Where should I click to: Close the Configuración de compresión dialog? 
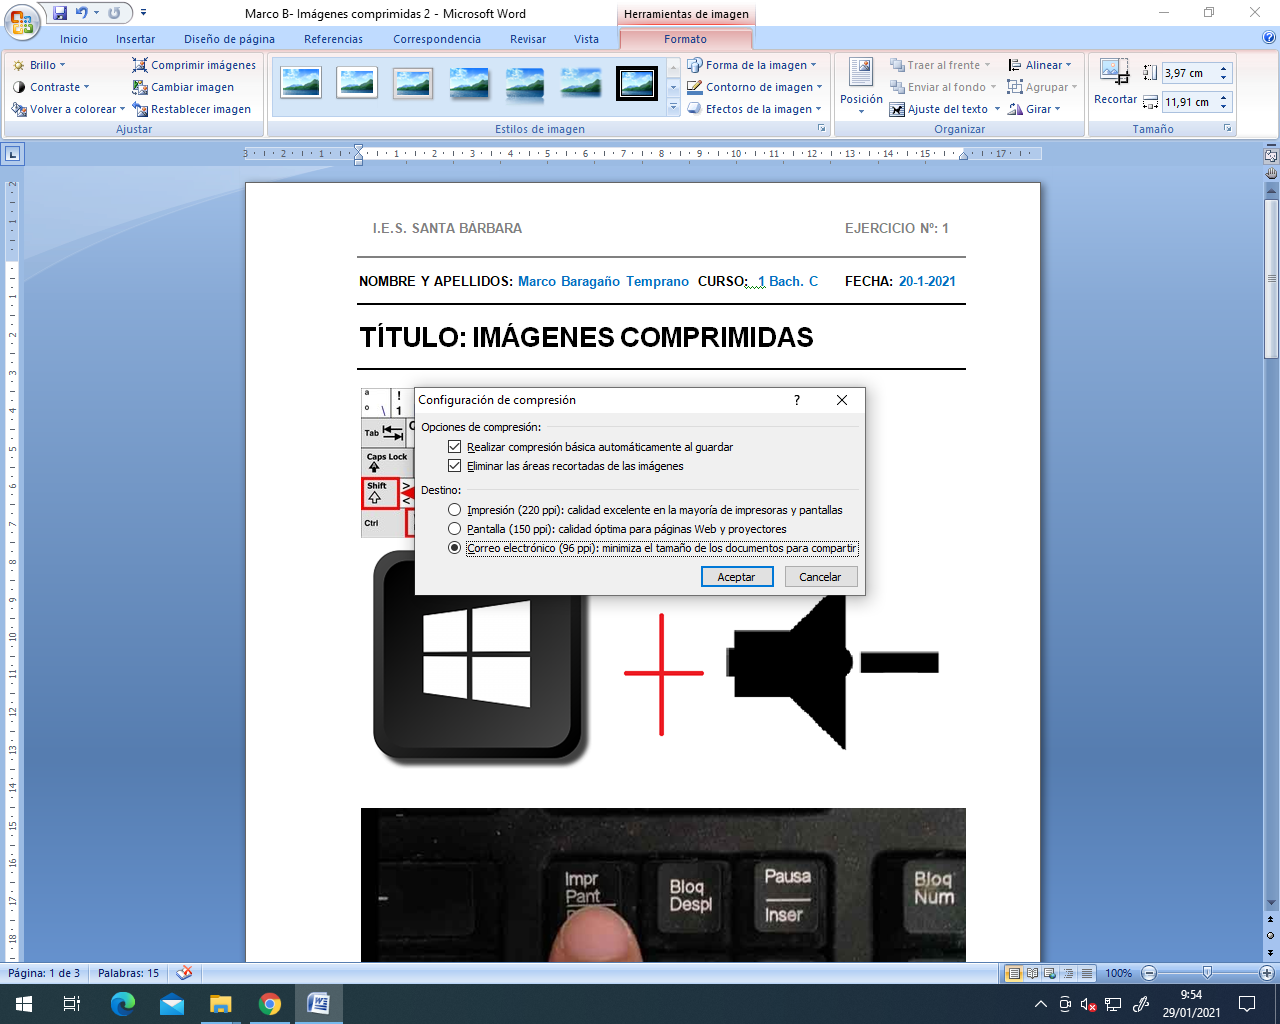click(842, 400)
